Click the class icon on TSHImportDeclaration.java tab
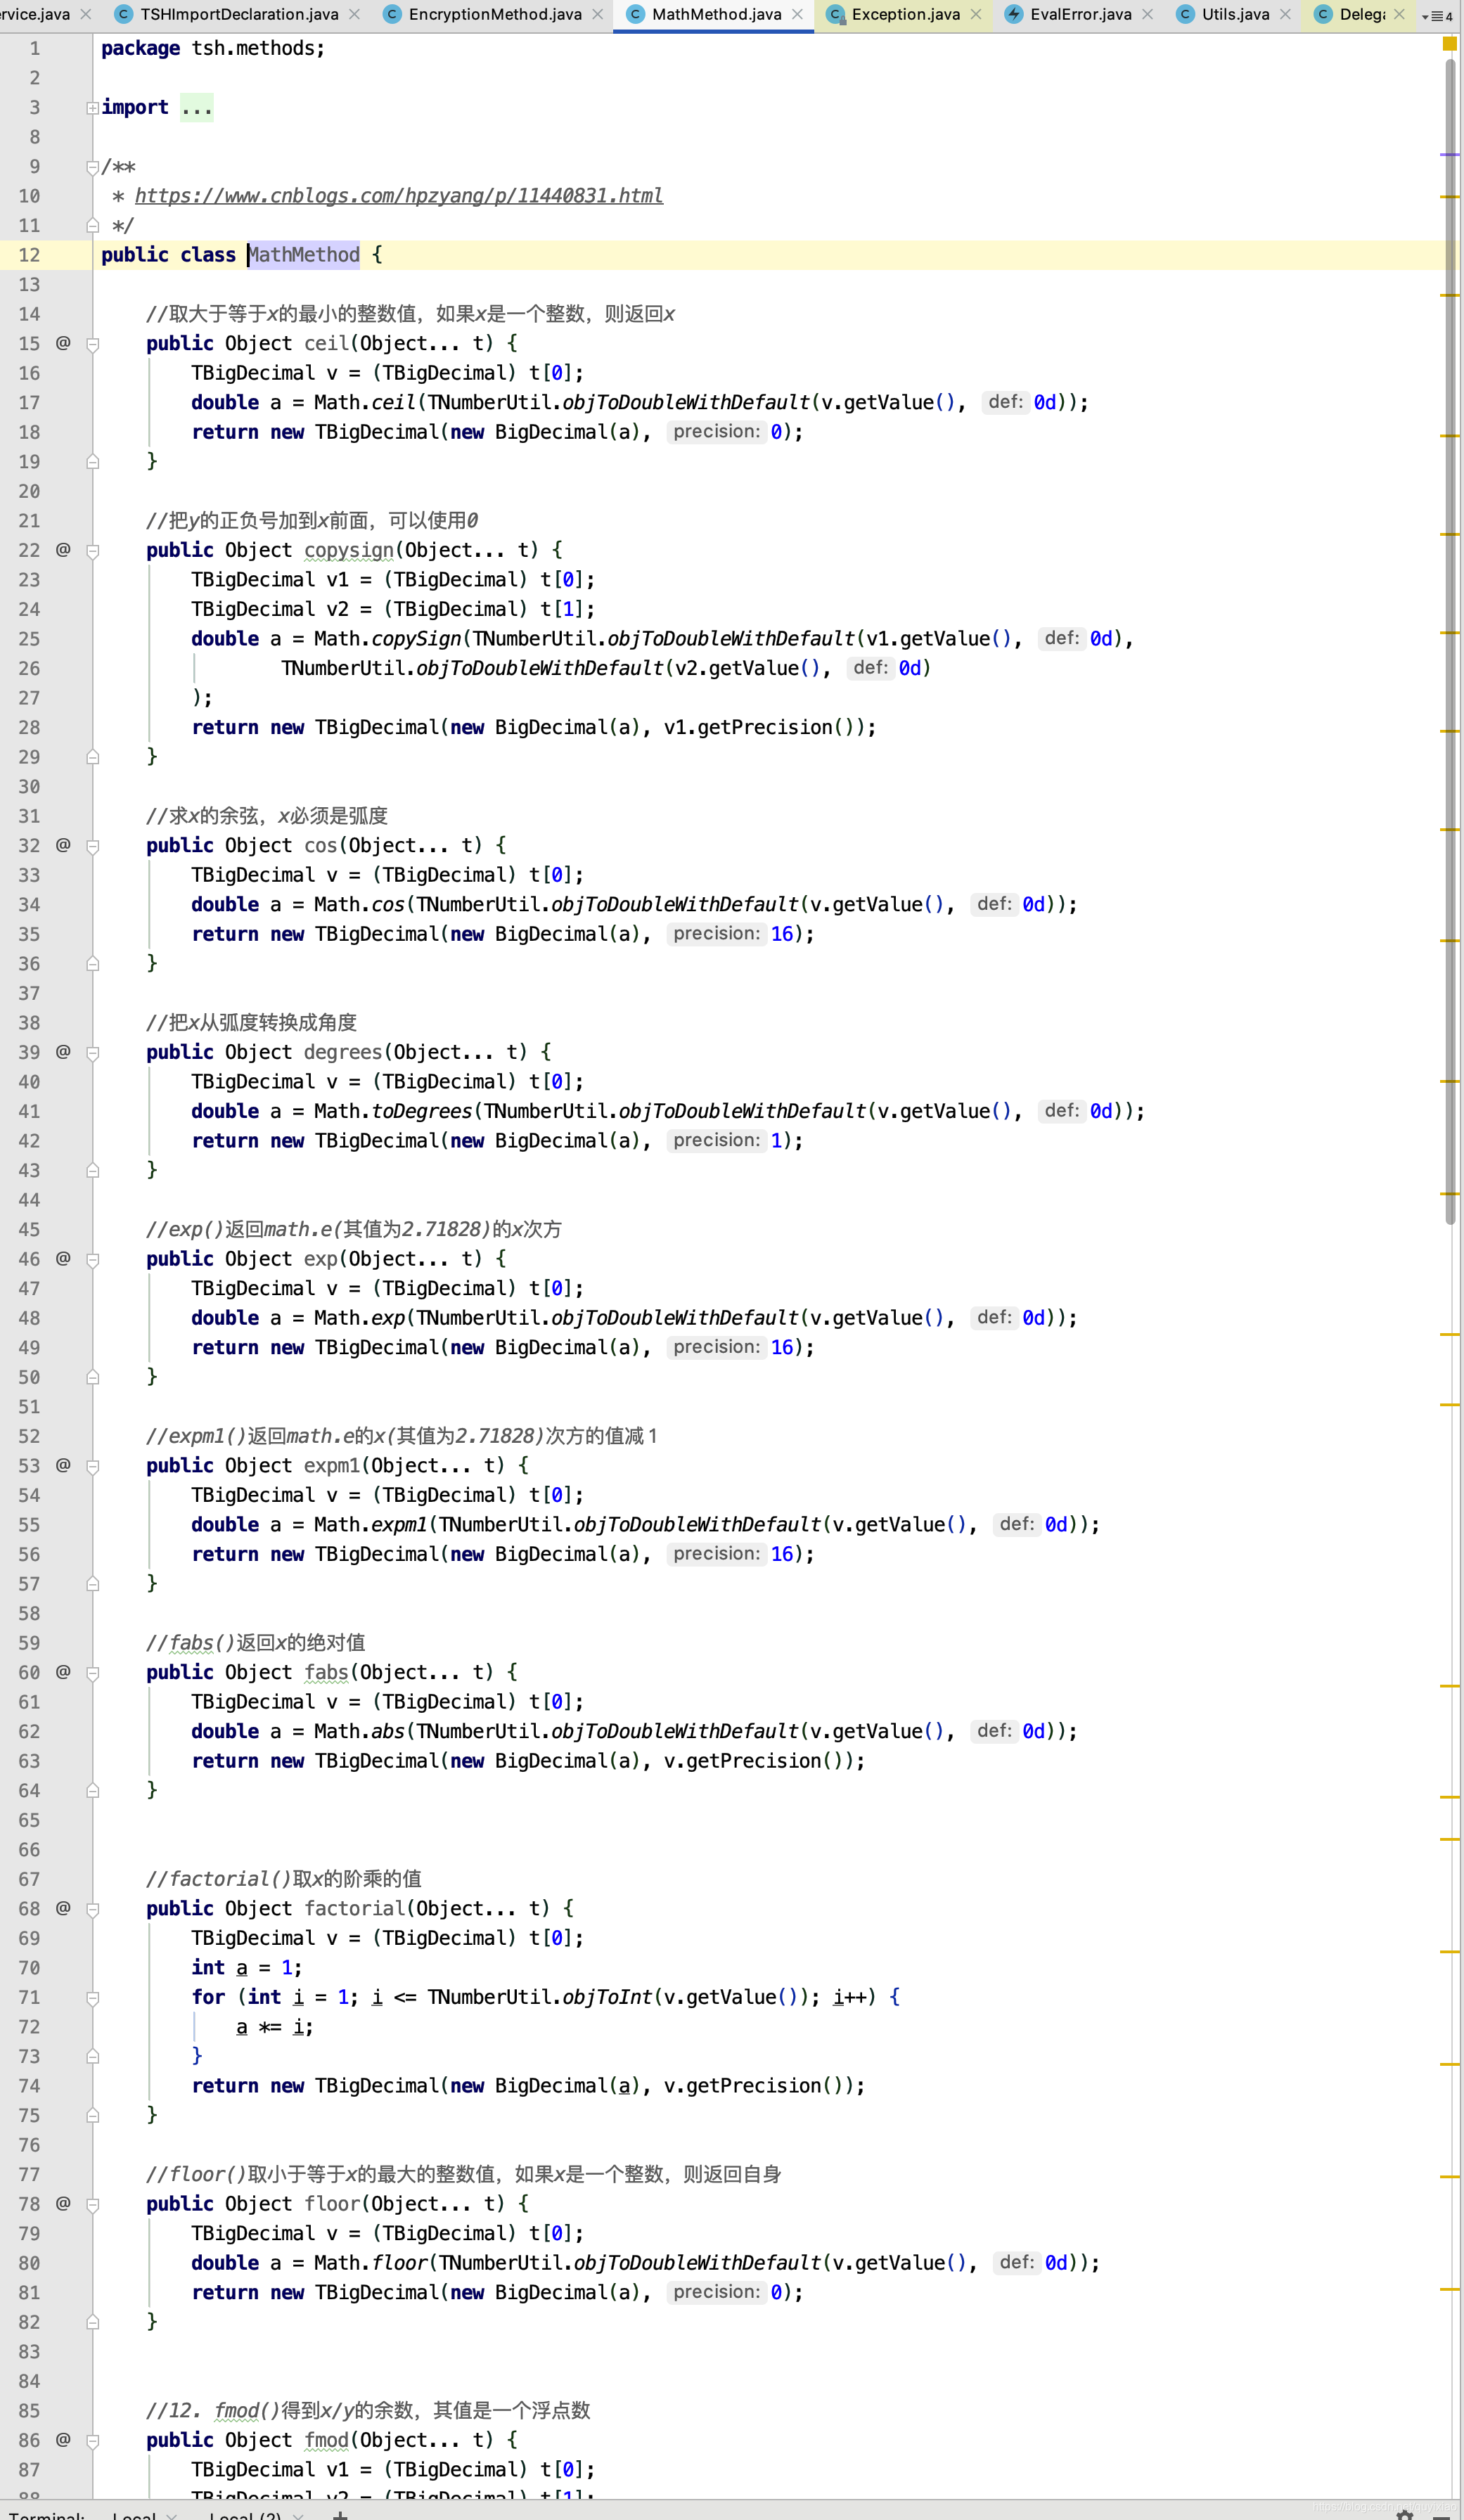 click(124, 14)
